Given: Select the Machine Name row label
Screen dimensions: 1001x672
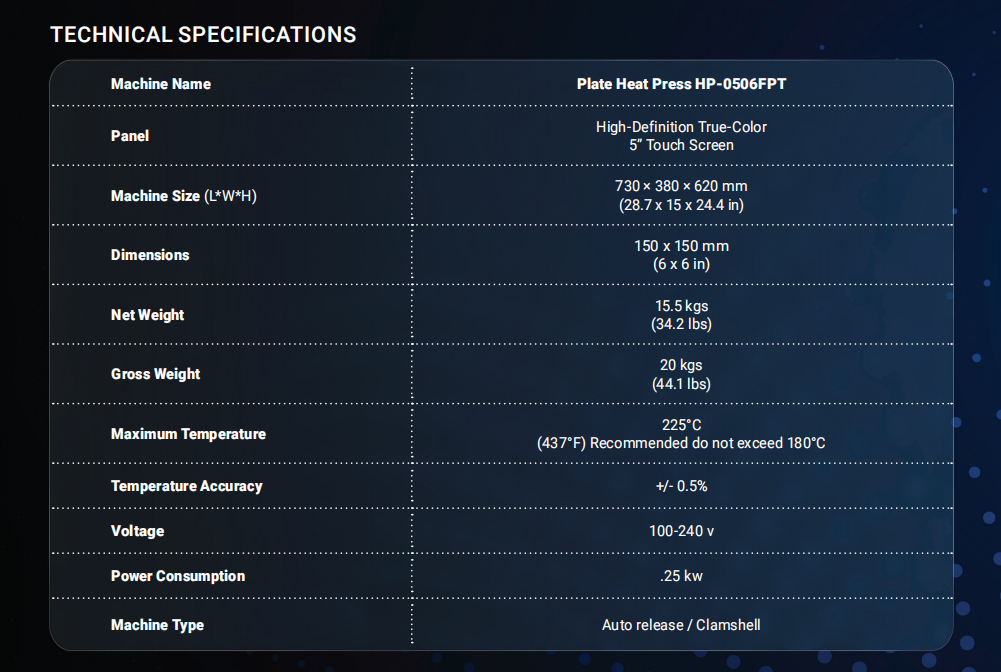Looking at the screenshot, I should click(x=161, y=84).
